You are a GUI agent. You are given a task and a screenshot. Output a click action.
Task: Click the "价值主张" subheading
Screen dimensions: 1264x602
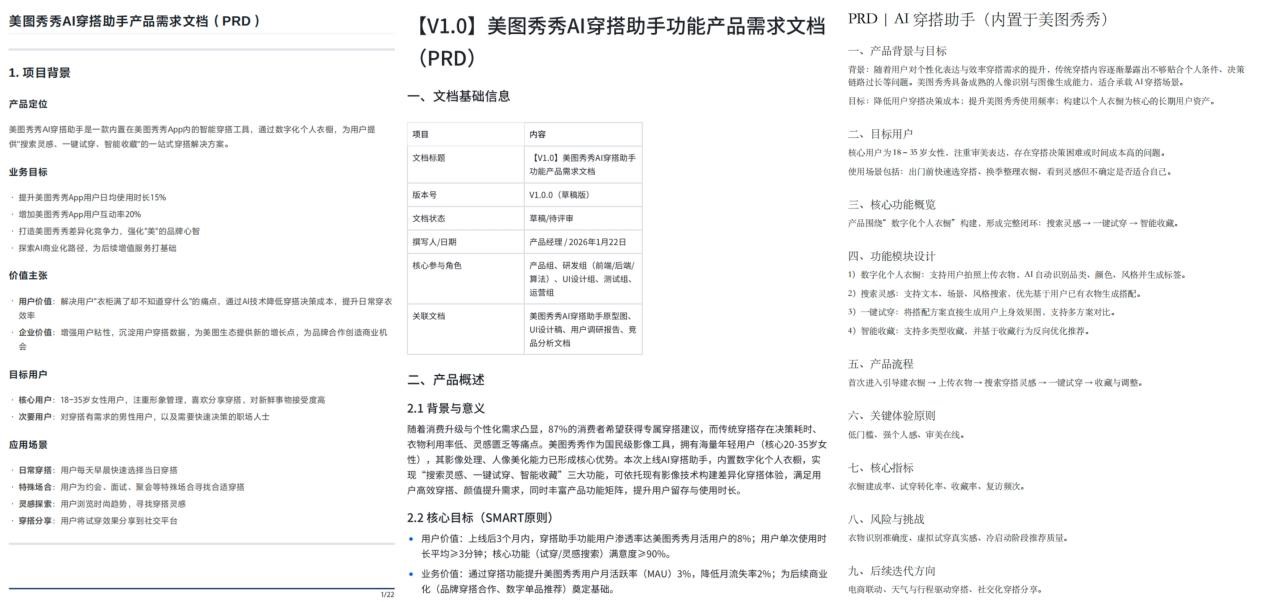28,275
